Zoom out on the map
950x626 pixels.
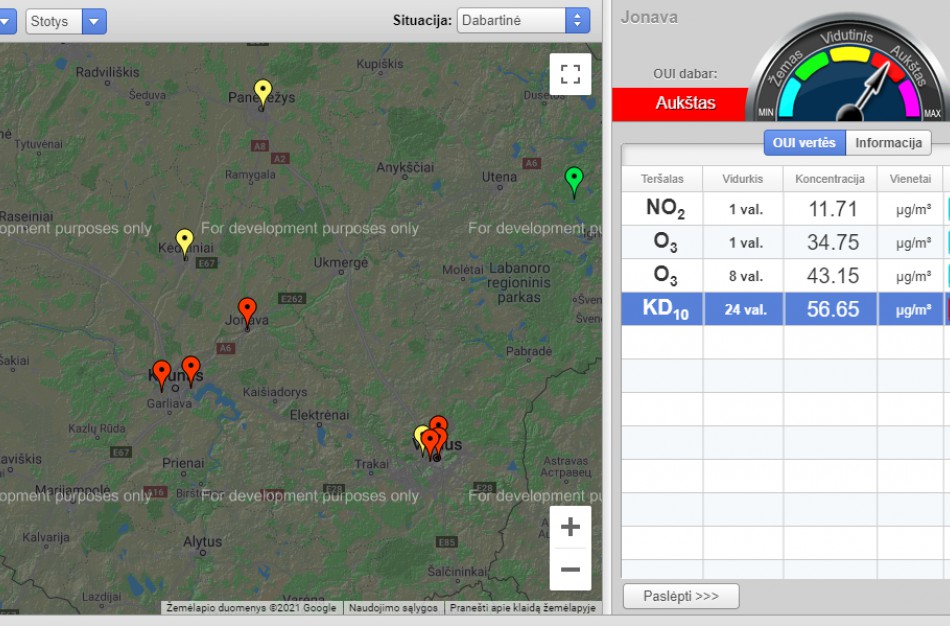pos(570,570)
